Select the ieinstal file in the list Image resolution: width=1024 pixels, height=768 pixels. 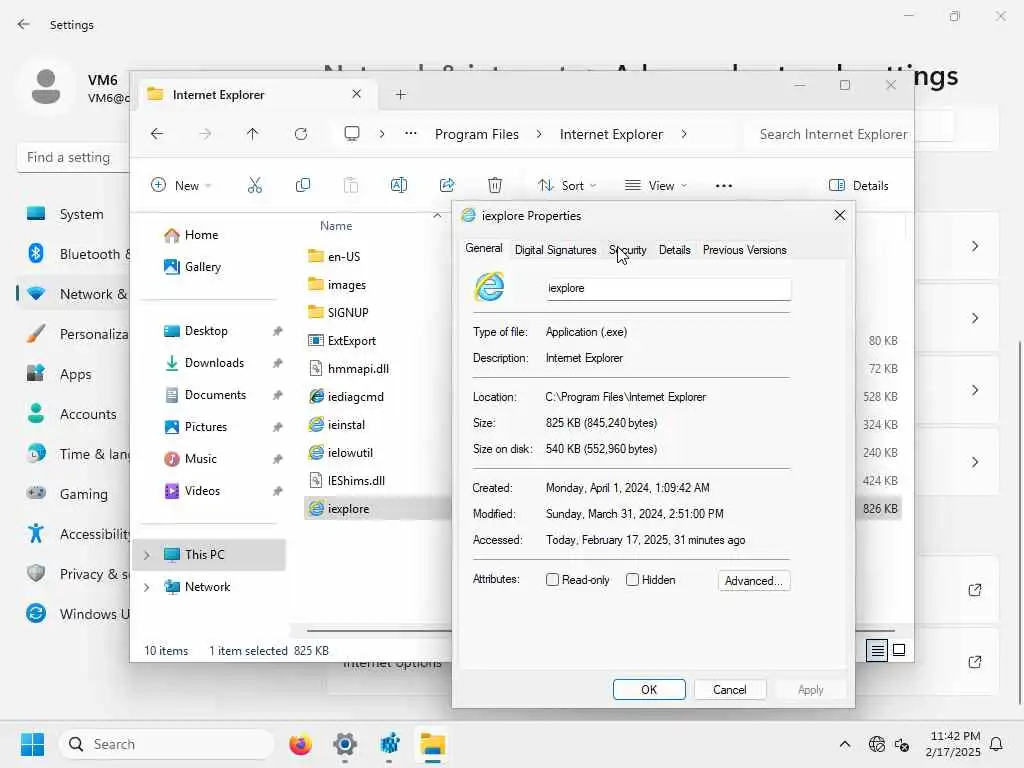[x=346, y=424]
